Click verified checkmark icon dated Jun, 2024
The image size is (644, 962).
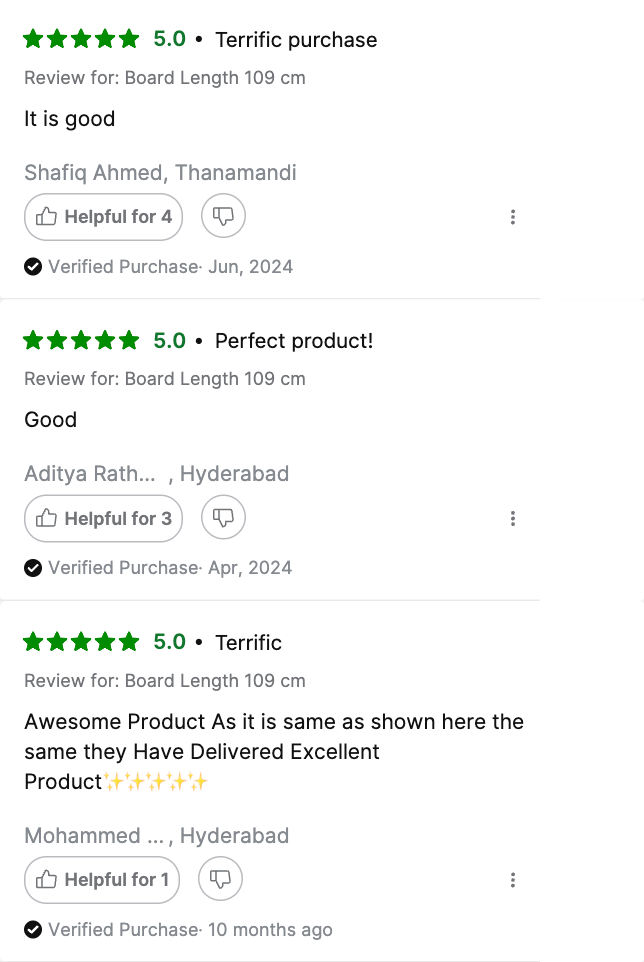coord(33,267)
